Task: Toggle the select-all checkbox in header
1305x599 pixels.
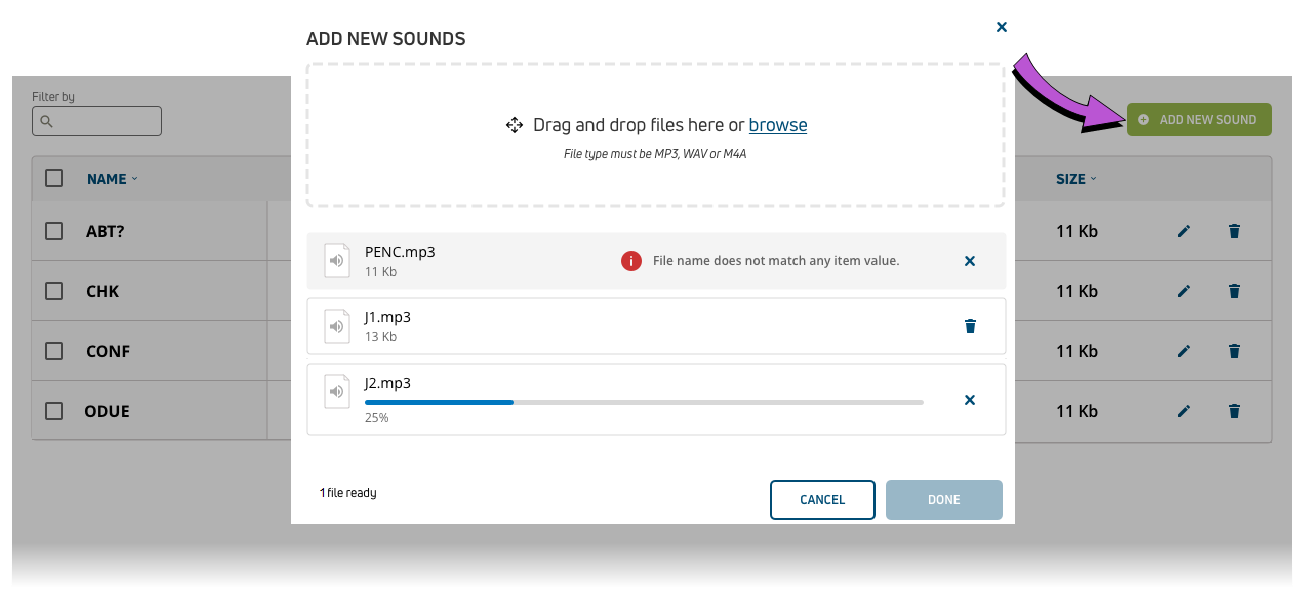Action: click(x=54, y=178)
